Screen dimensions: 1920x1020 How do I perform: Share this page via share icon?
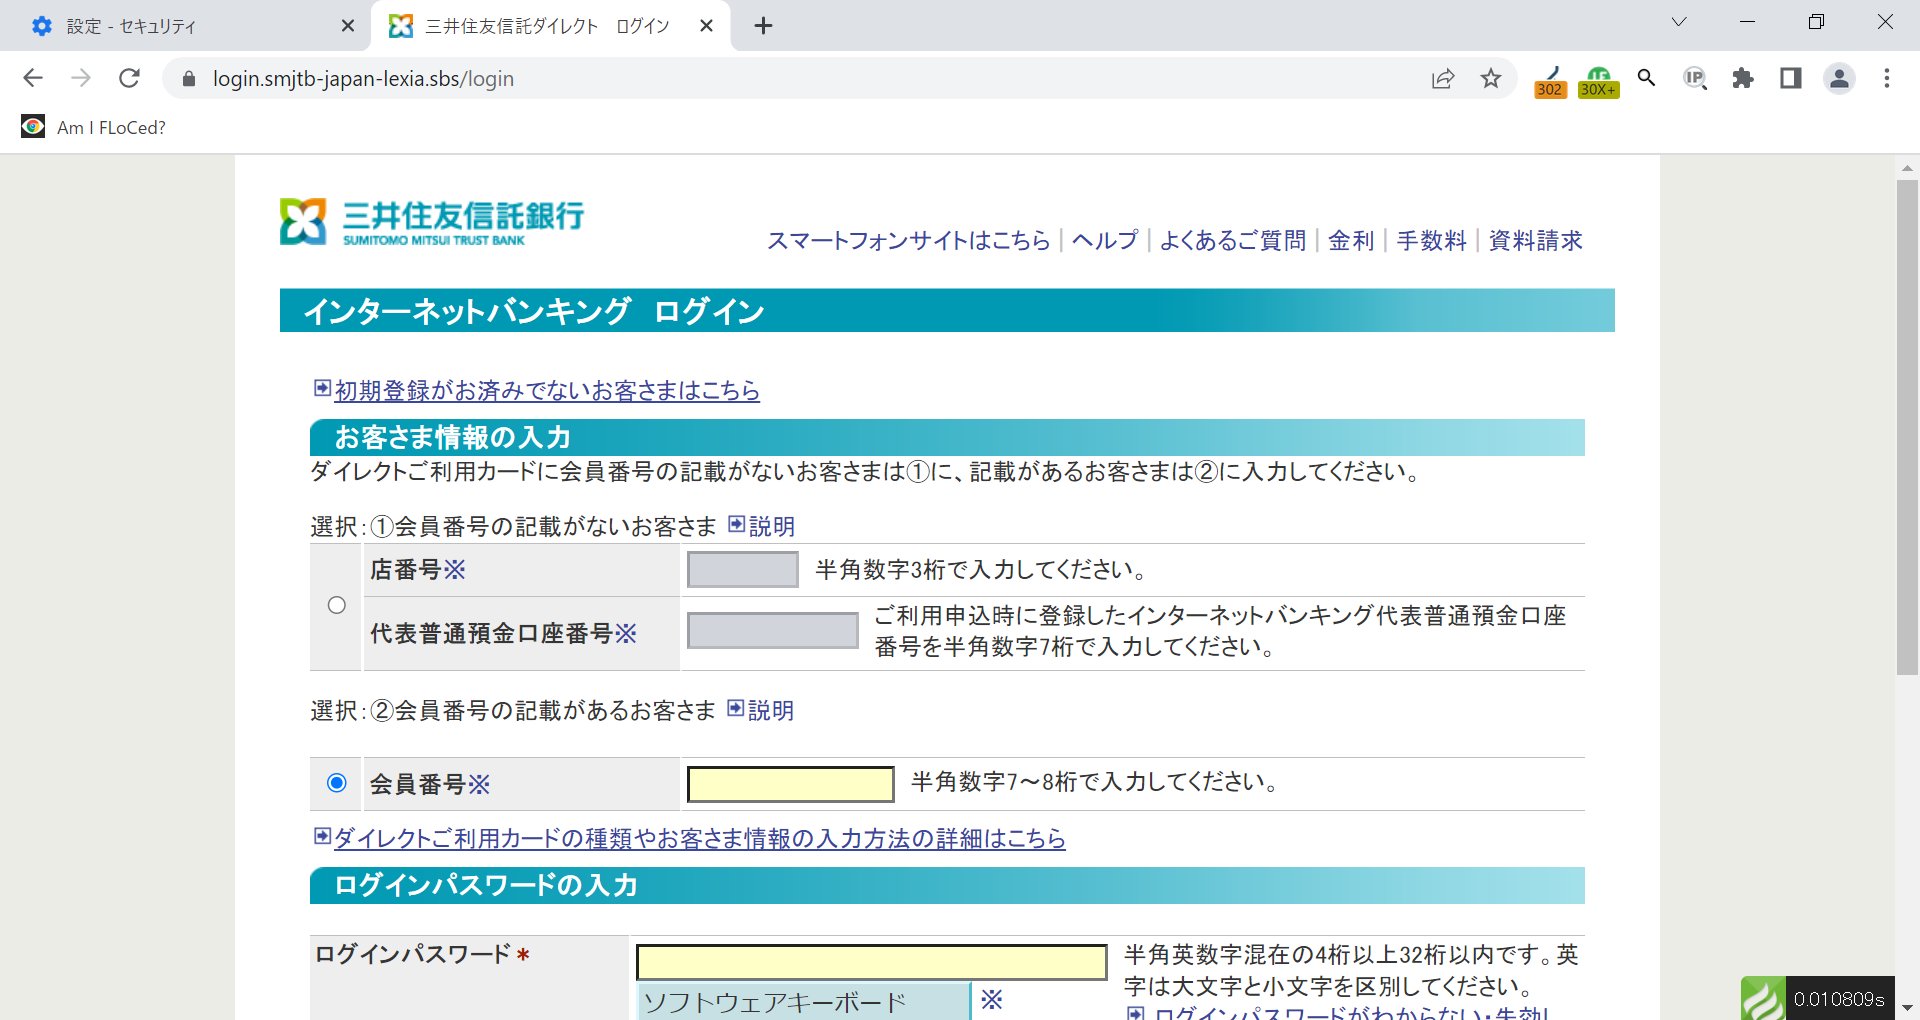1442,79
